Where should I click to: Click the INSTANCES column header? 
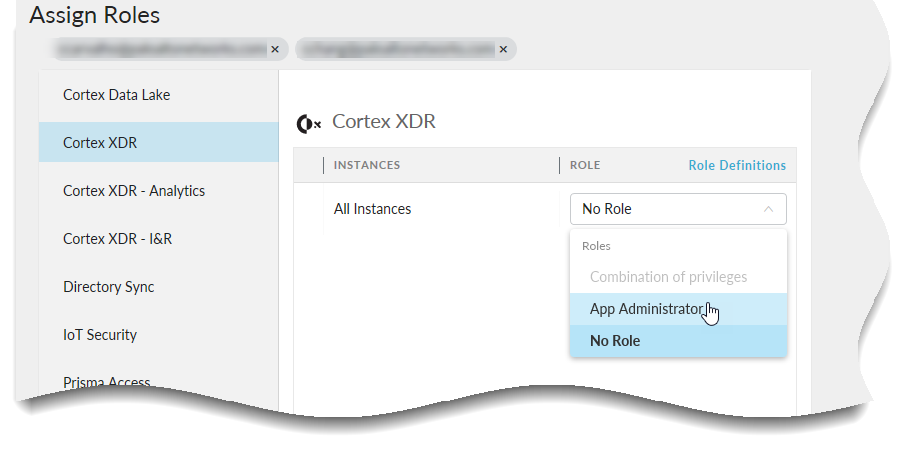[x=367, y=166]
